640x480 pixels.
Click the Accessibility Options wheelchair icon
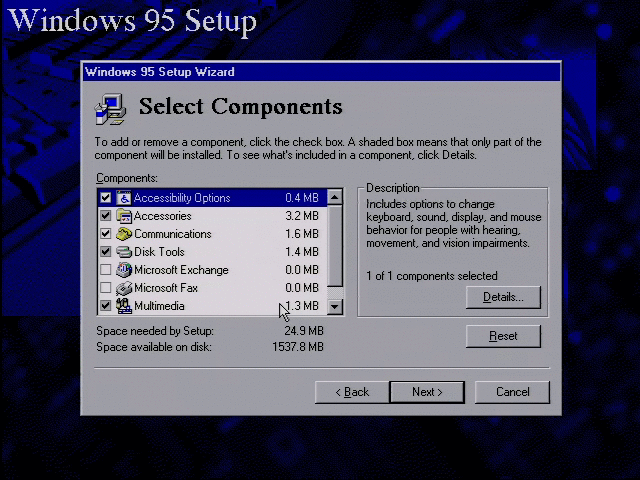(x=124, y=198)
